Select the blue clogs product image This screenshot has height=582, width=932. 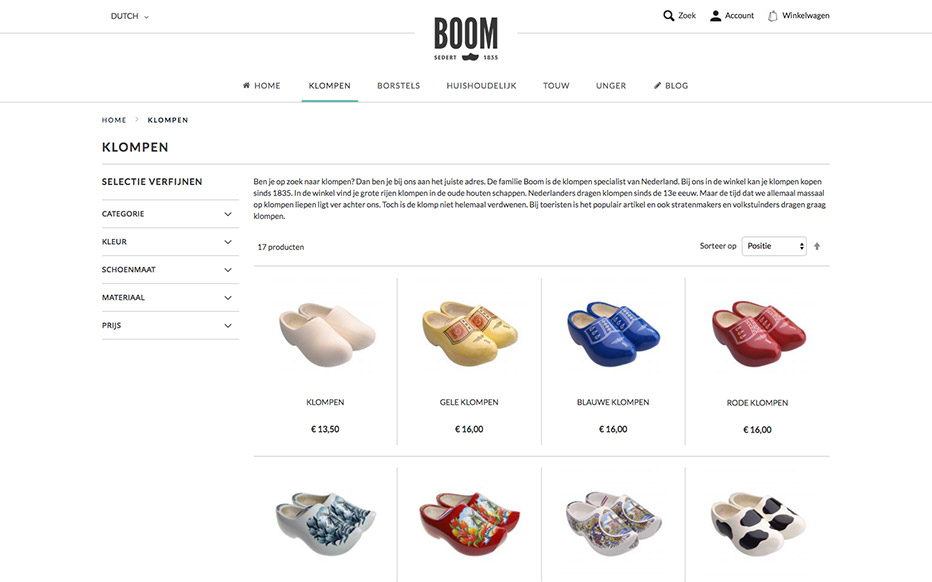point(613,333)
